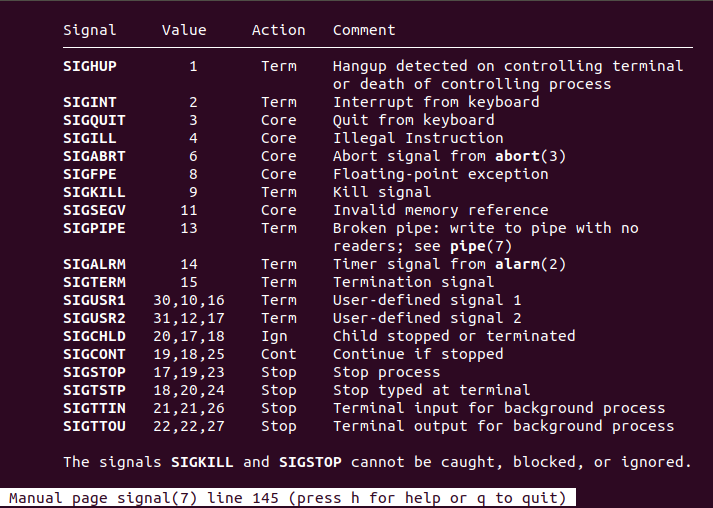Click the SIGTTOU signal name
Image resolution: width=713 pixels, height=508 pixels.
coord(93,426)
